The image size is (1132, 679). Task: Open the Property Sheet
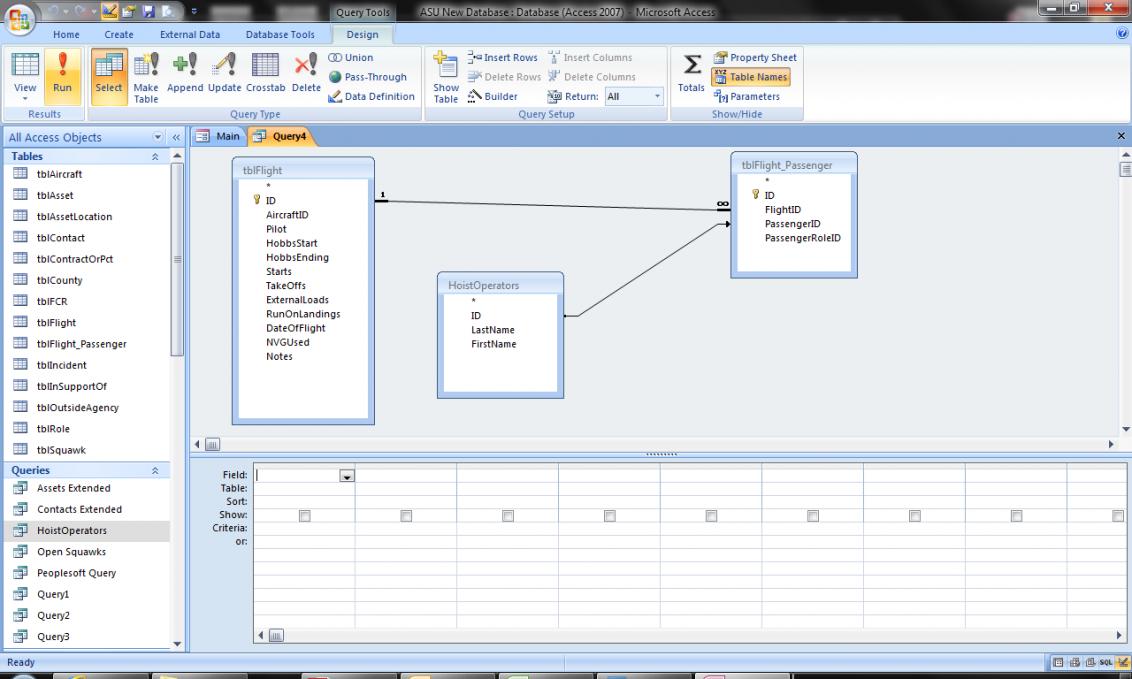coord(755,58)
